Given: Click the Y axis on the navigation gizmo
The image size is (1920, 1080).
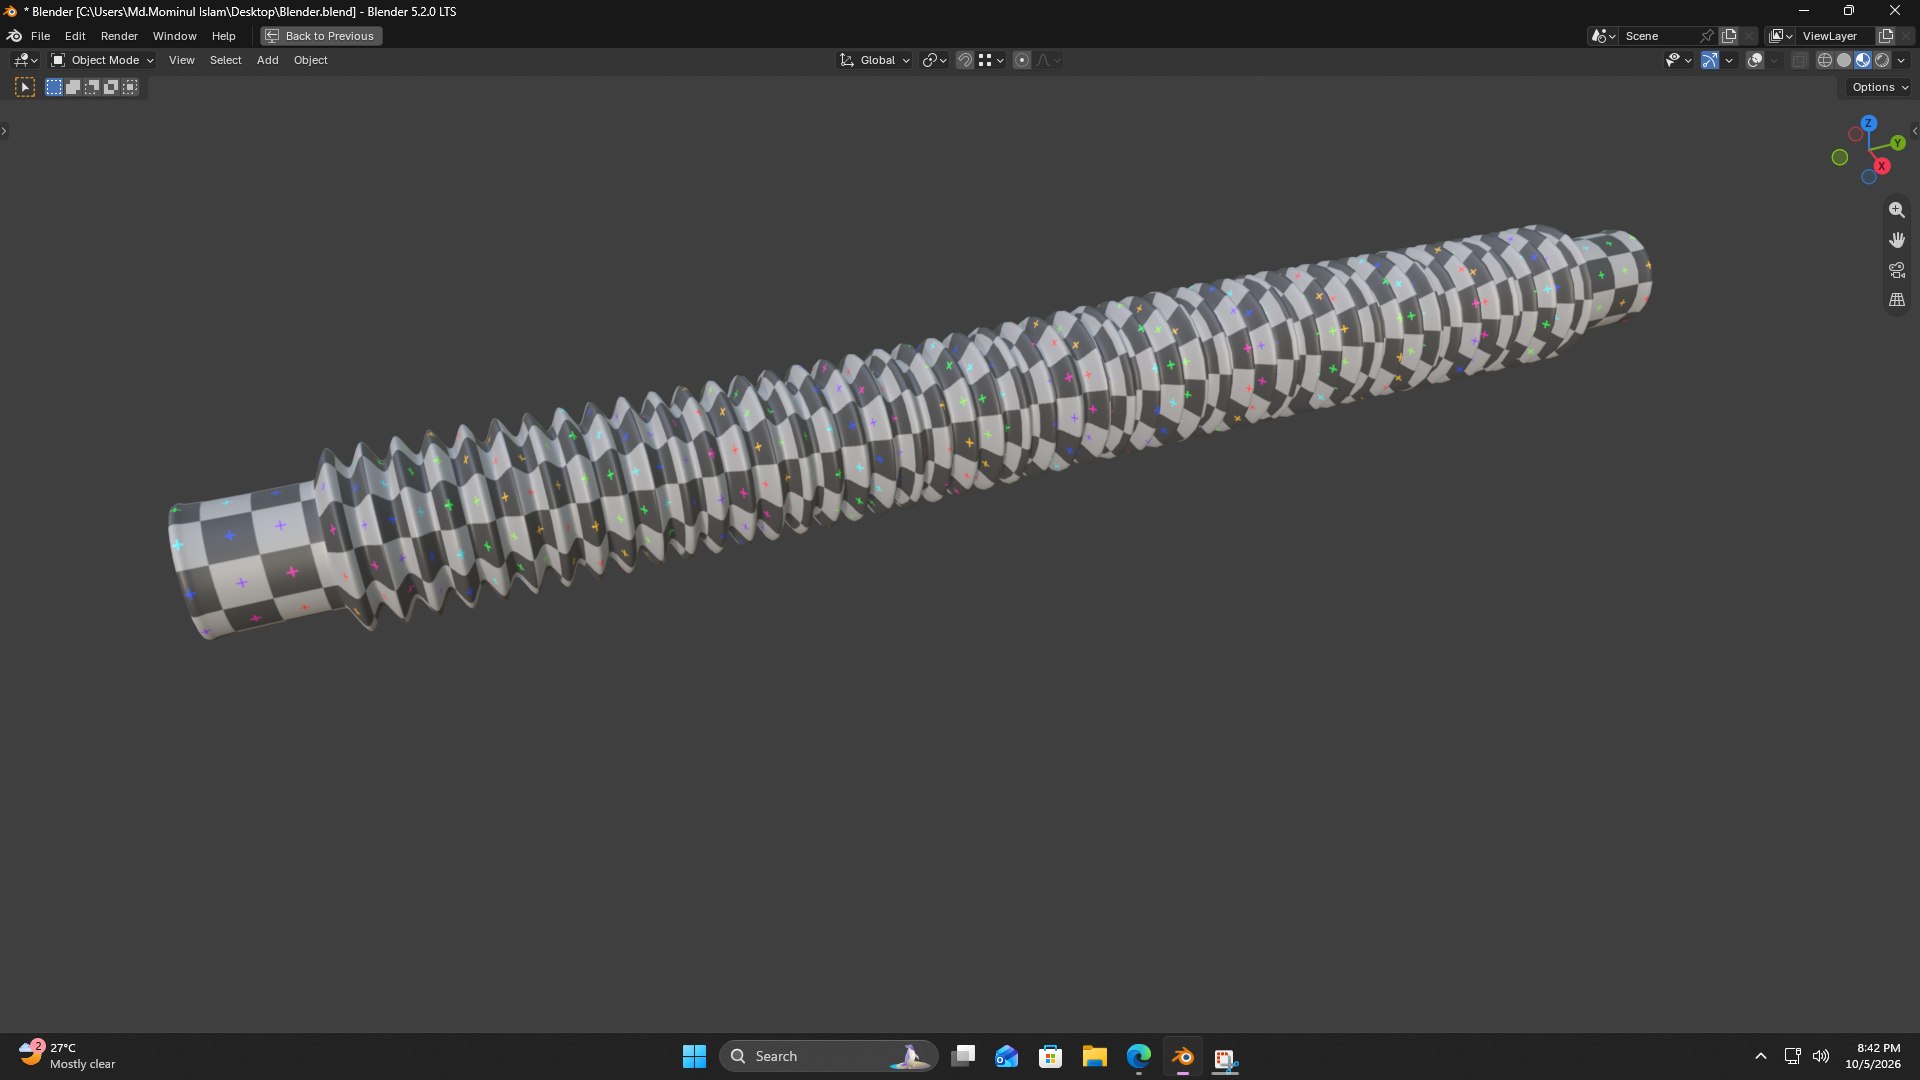Looking at the screenshot, I should 1897,143.
